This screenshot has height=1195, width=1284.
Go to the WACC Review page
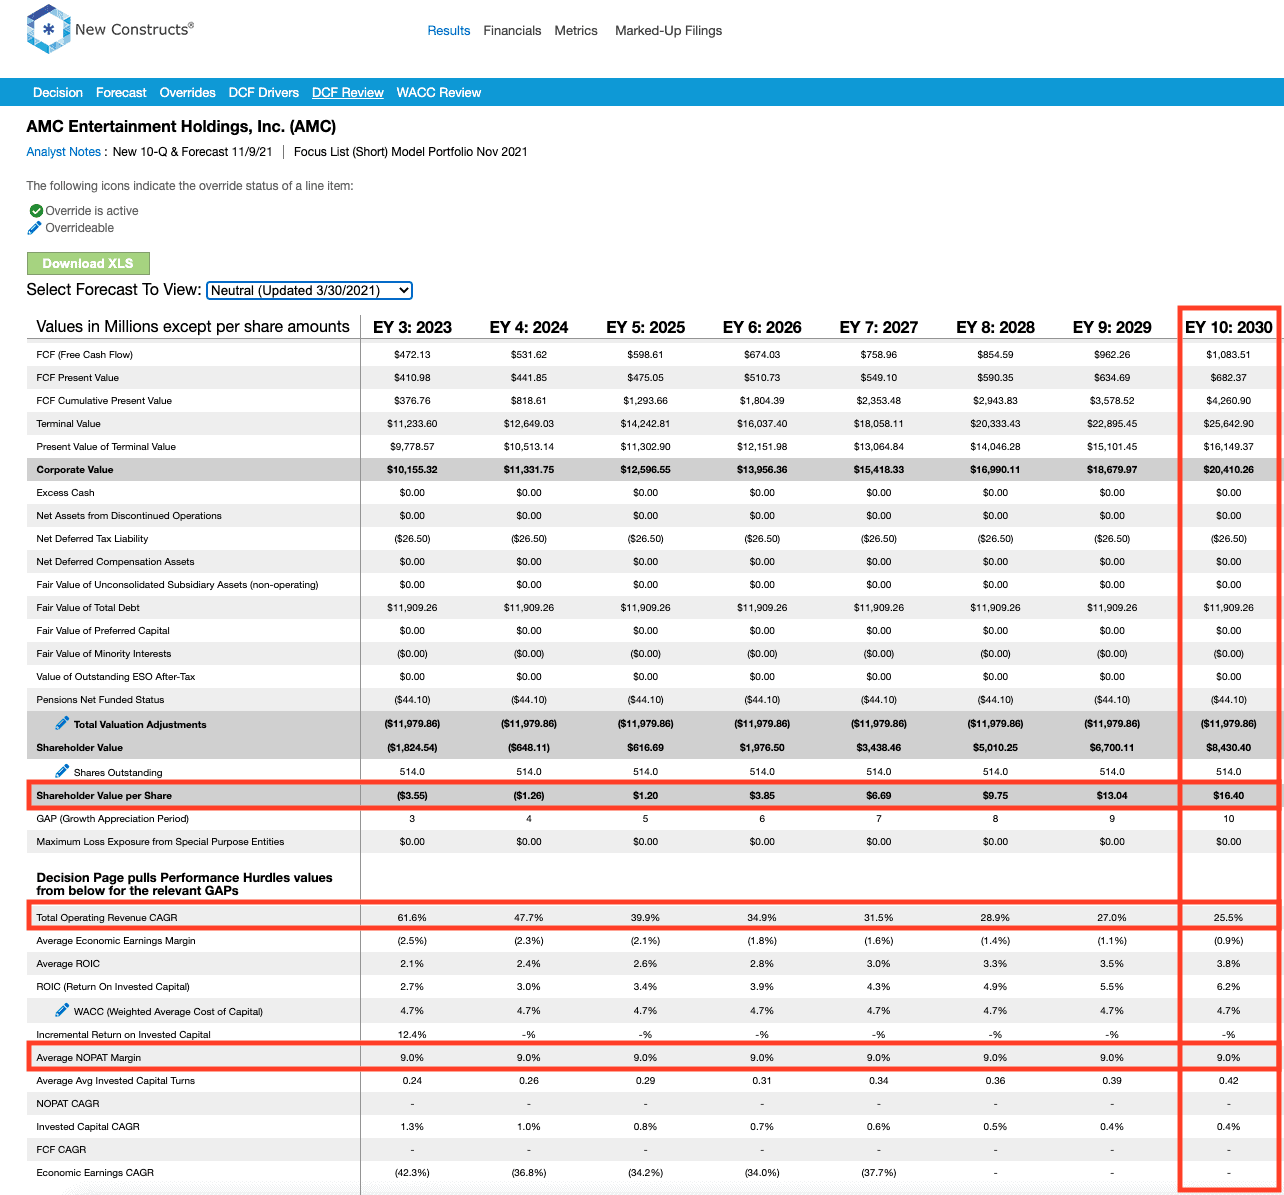(439, 92)
